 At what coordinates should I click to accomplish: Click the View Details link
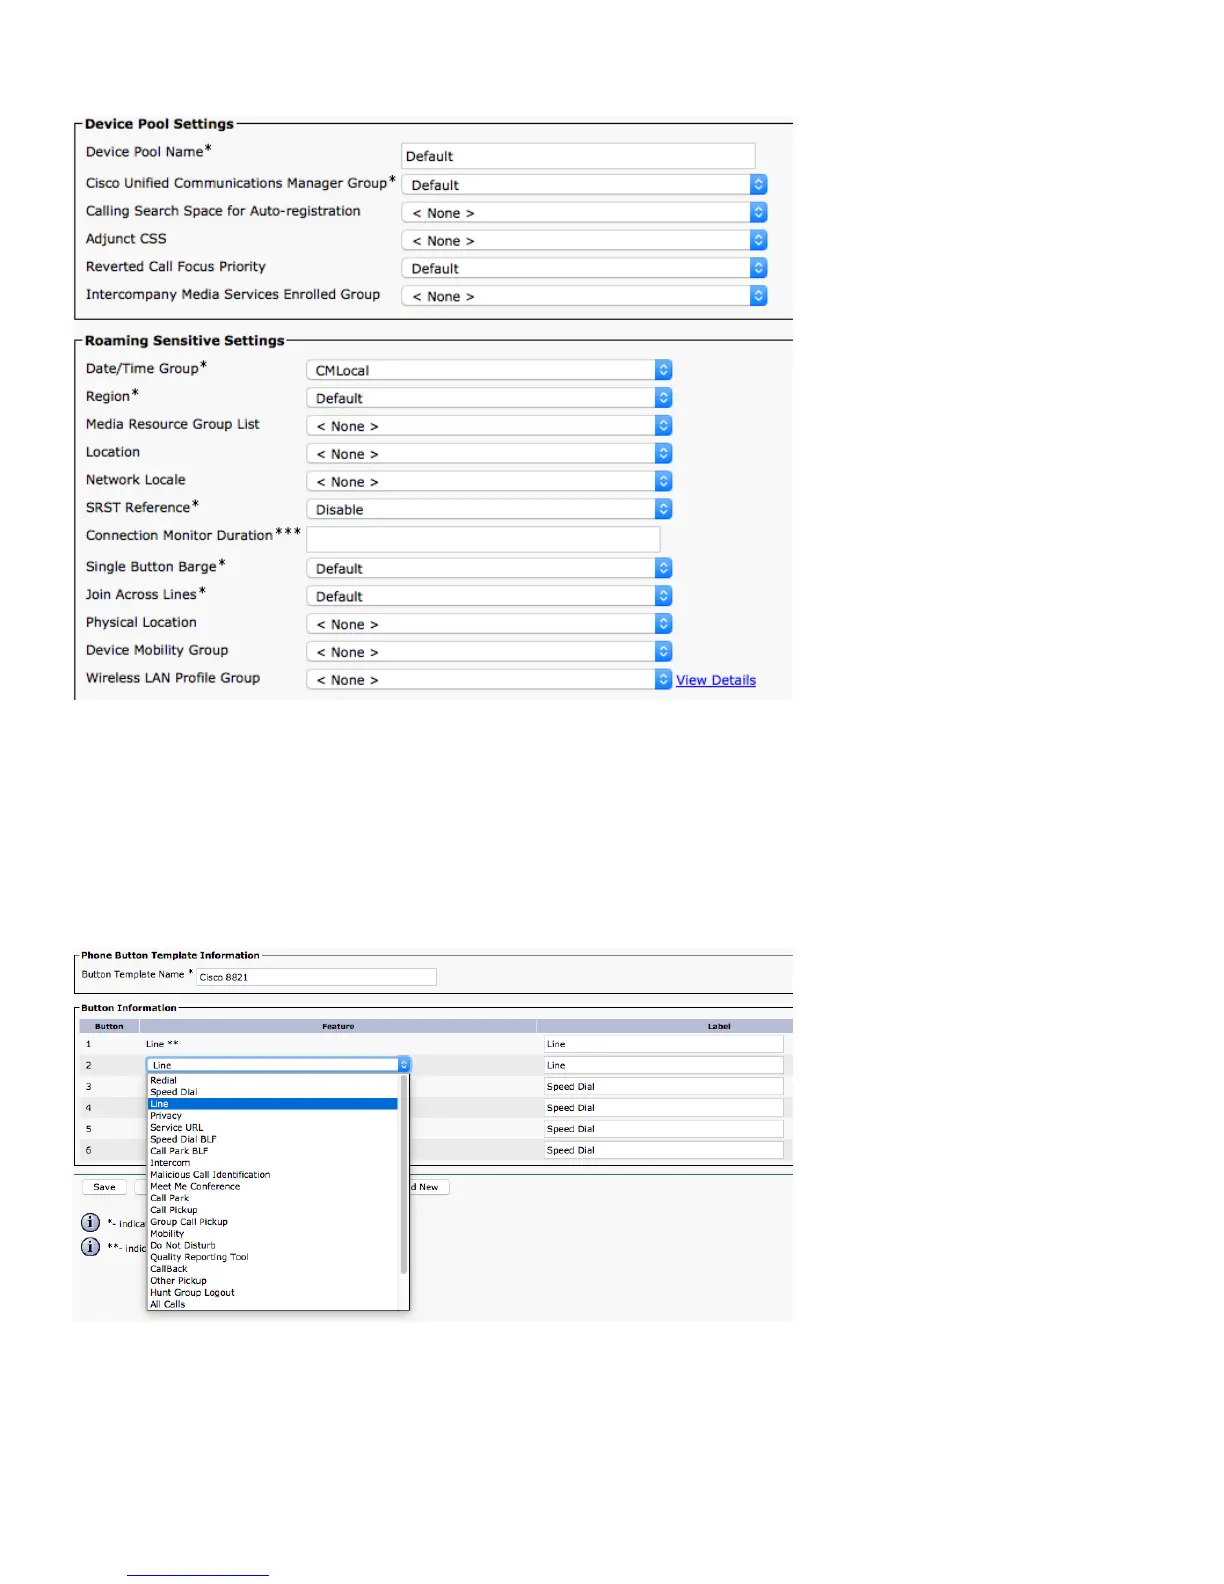pos(716,680)
